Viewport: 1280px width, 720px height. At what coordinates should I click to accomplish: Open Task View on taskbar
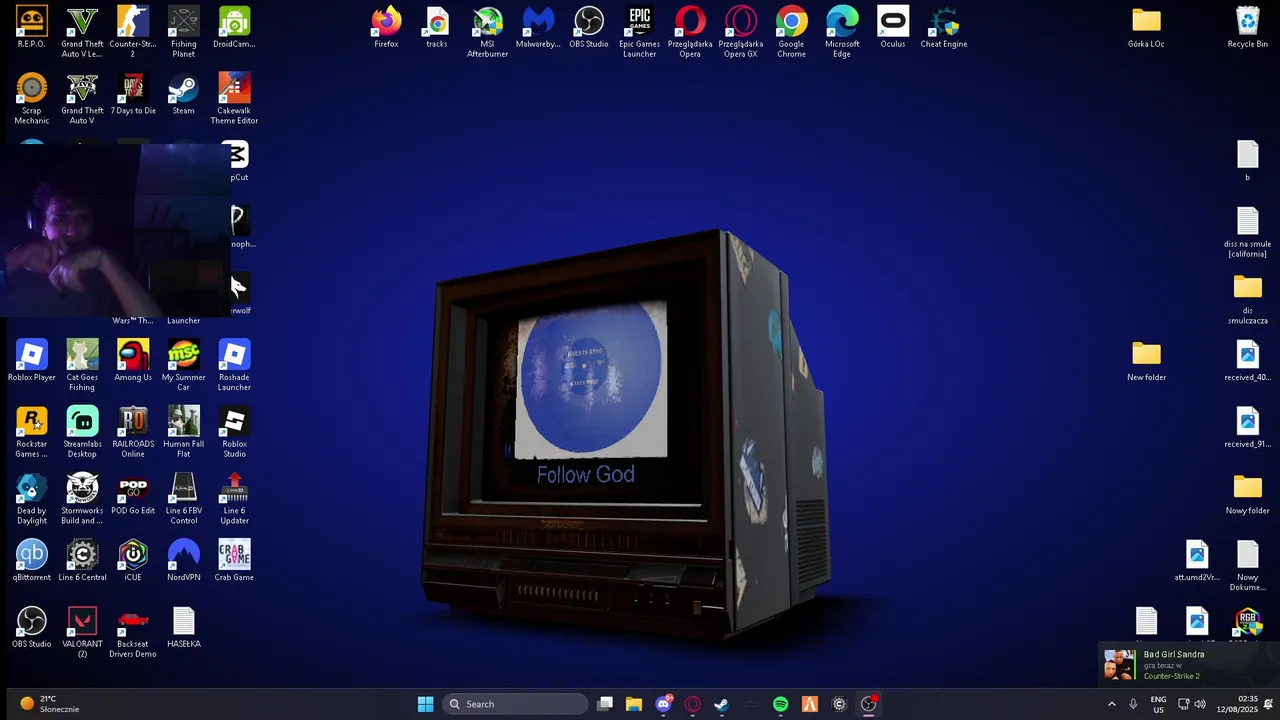605,704
